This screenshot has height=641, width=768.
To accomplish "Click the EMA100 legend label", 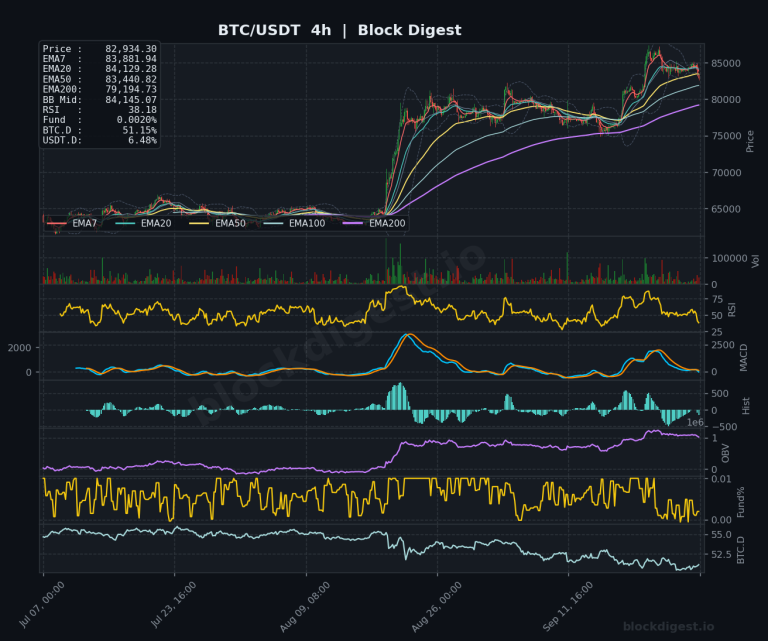I will [307, 224].
